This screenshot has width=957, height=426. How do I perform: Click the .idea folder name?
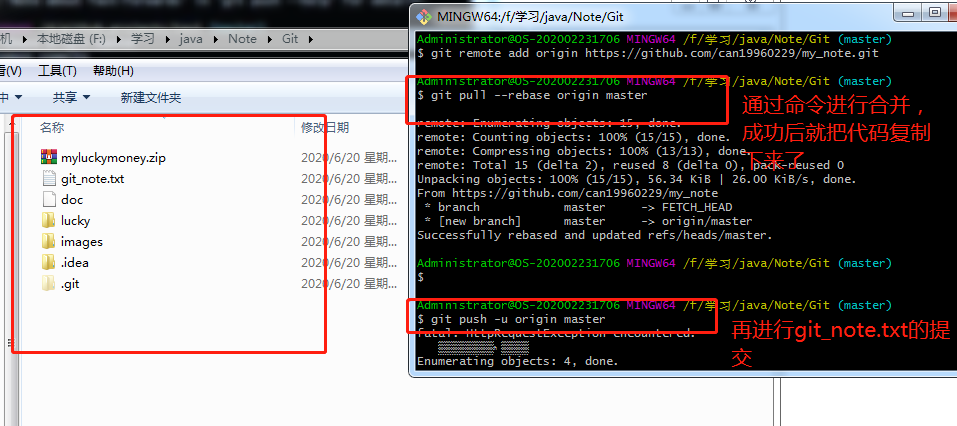click(74, 262)
